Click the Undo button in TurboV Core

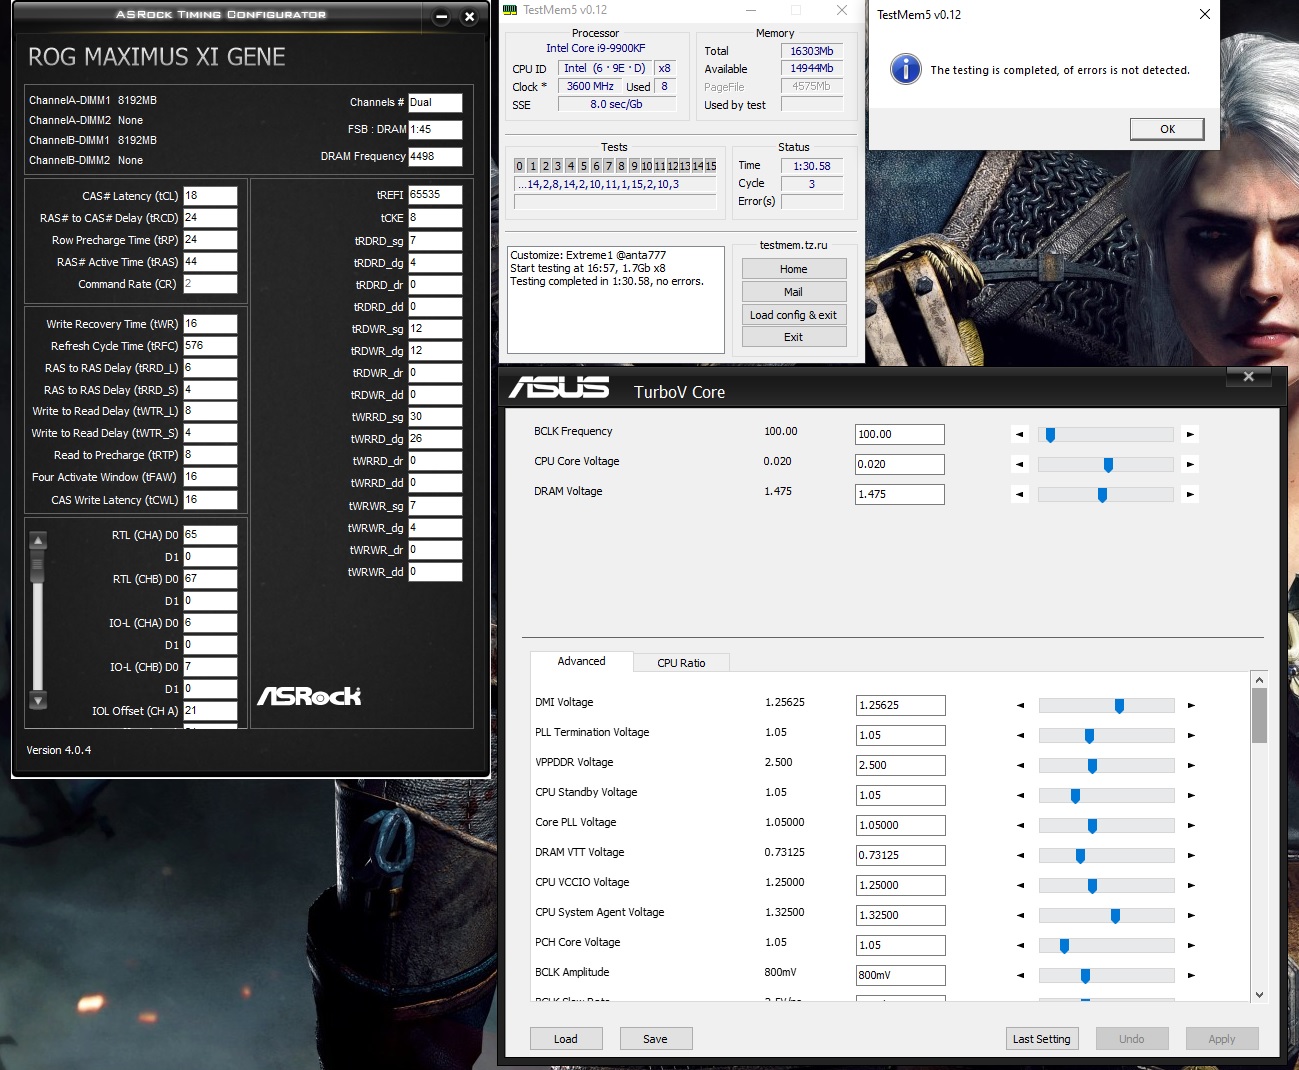(1132, 1039)
